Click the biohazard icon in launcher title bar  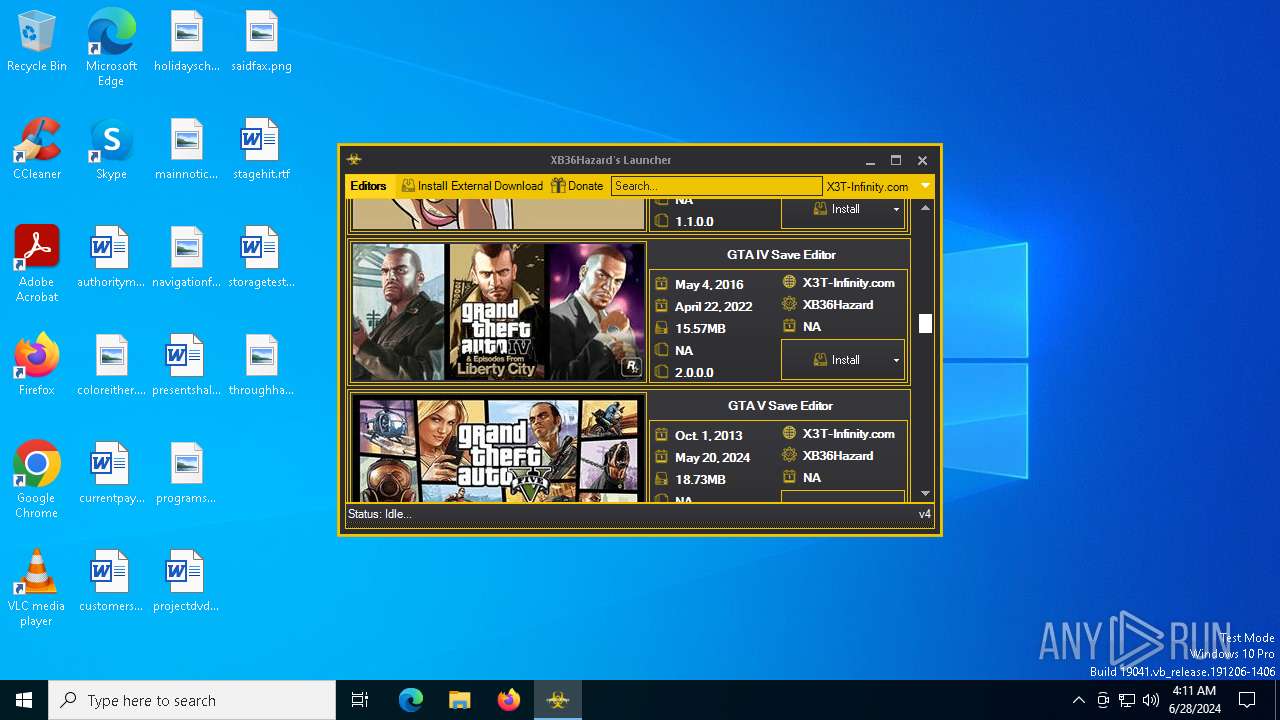[354, 160]
